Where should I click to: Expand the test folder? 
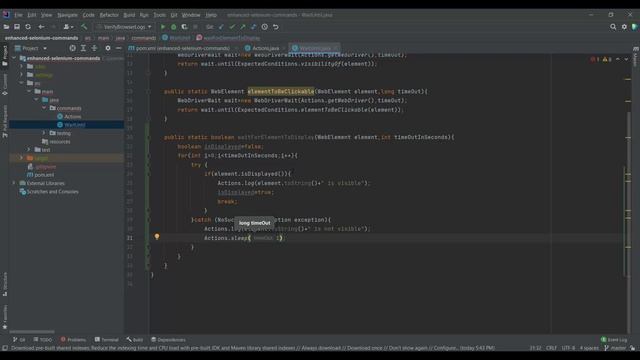pyautogui.click(x=29, y=150)
